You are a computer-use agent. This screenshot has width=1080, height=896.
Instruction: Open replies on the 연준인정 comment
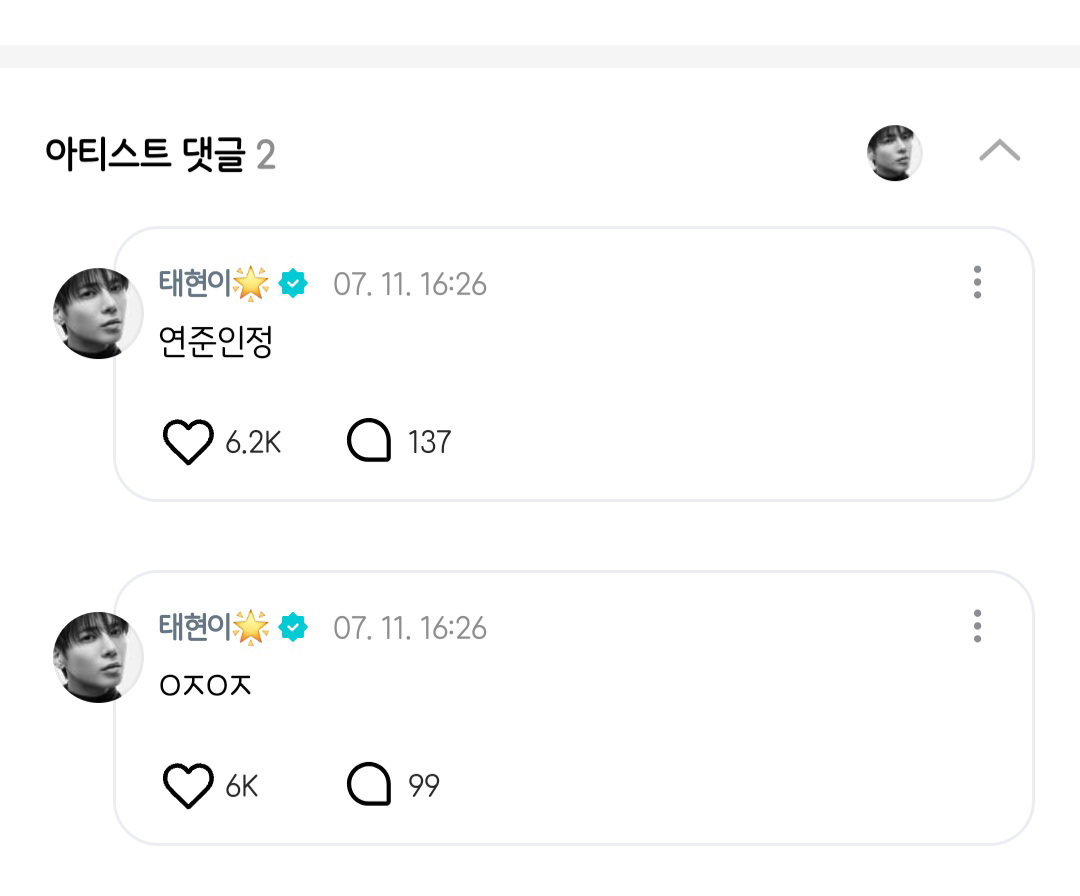click(x=368, y=440)
